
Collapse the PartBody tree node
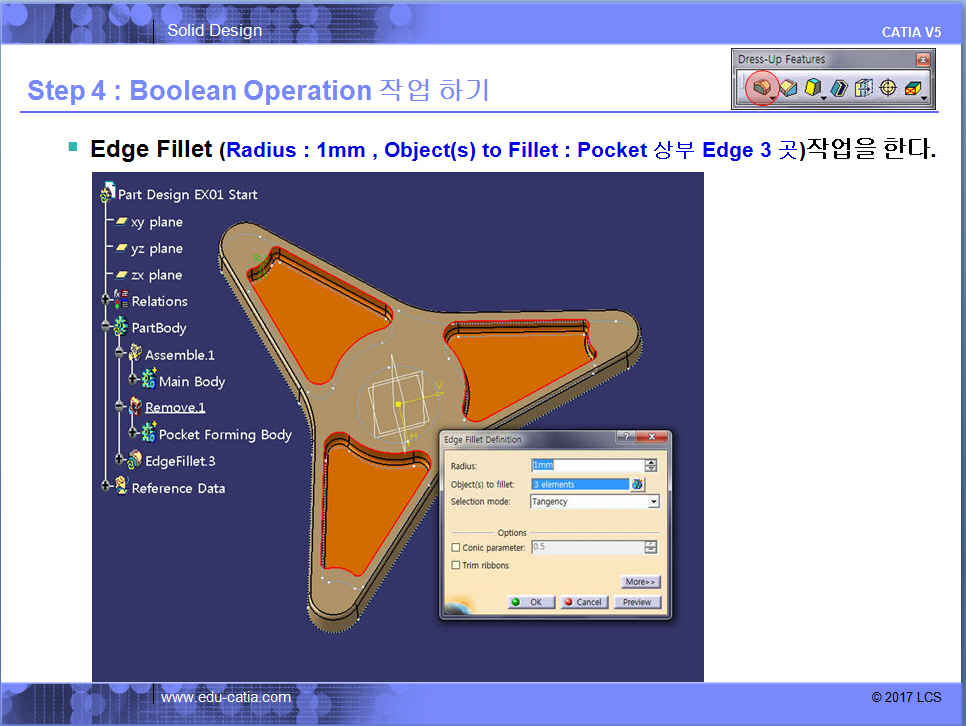click(x=107, y=328)
